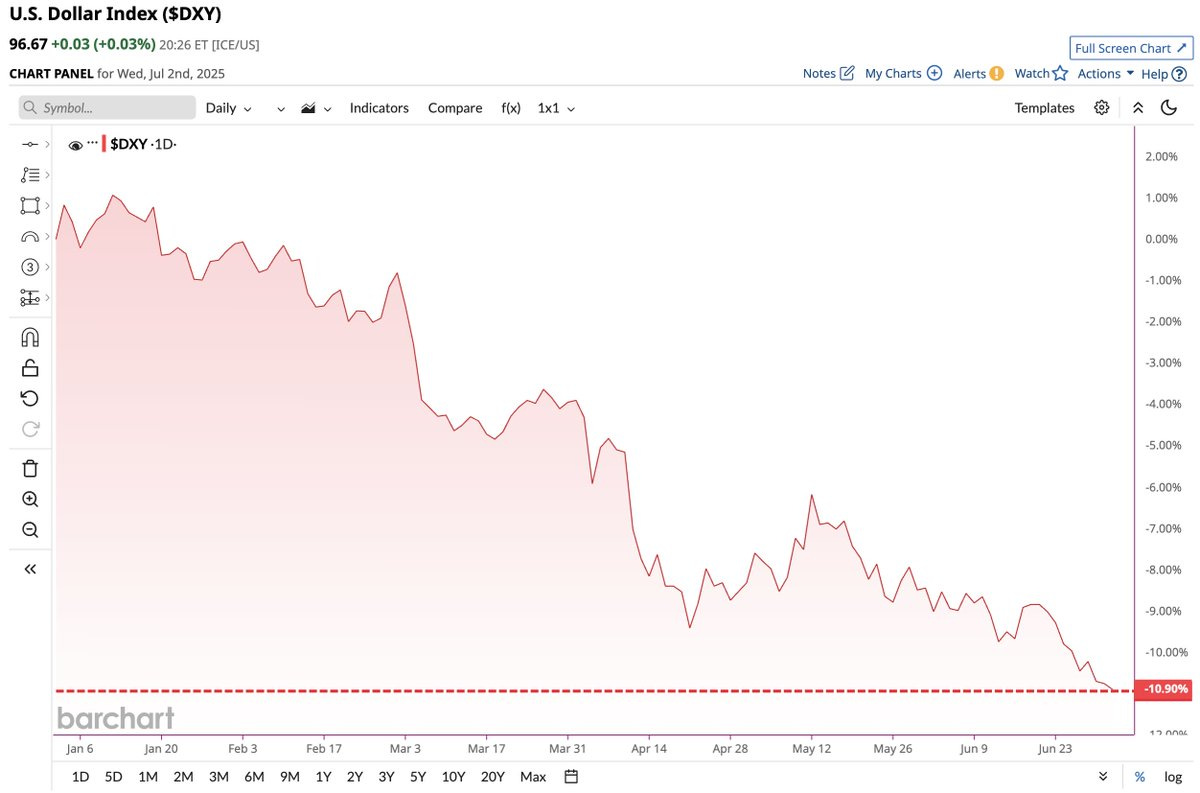Delete drawings with the trash can
The width and height of the screenshot is (1200, 793).
(x=30, y=469)
